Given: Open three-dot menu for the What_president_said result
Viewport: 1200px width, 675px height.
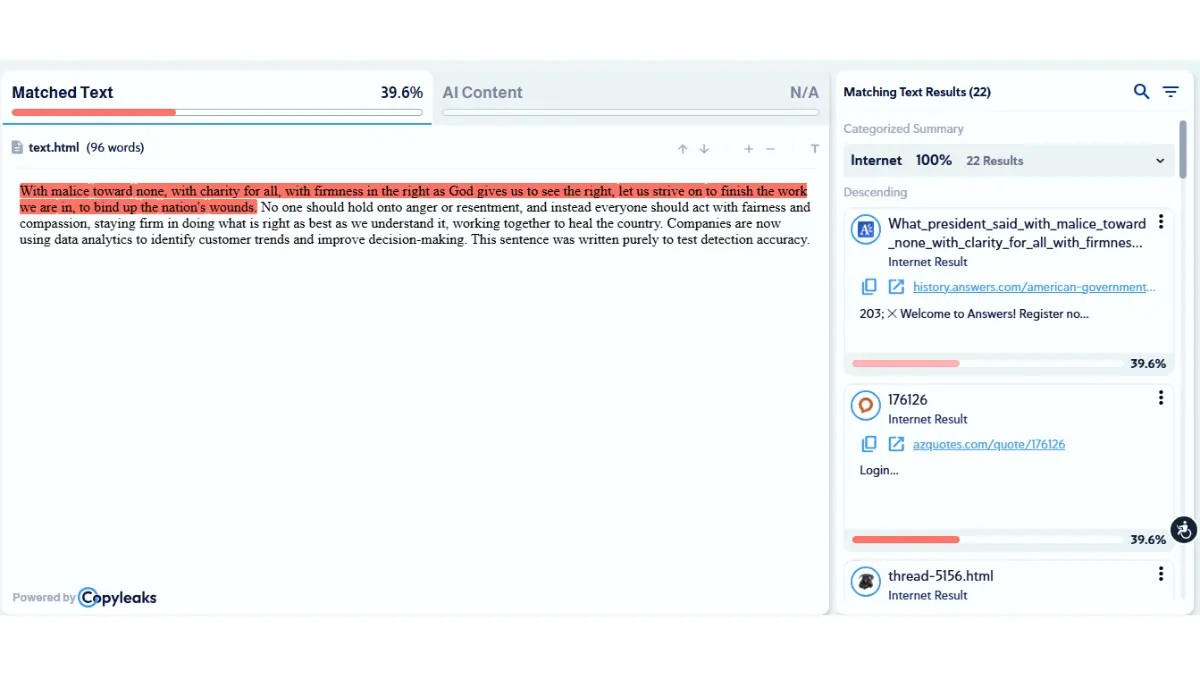Looking at the screenshot, I should click(x=1161, y=222).
